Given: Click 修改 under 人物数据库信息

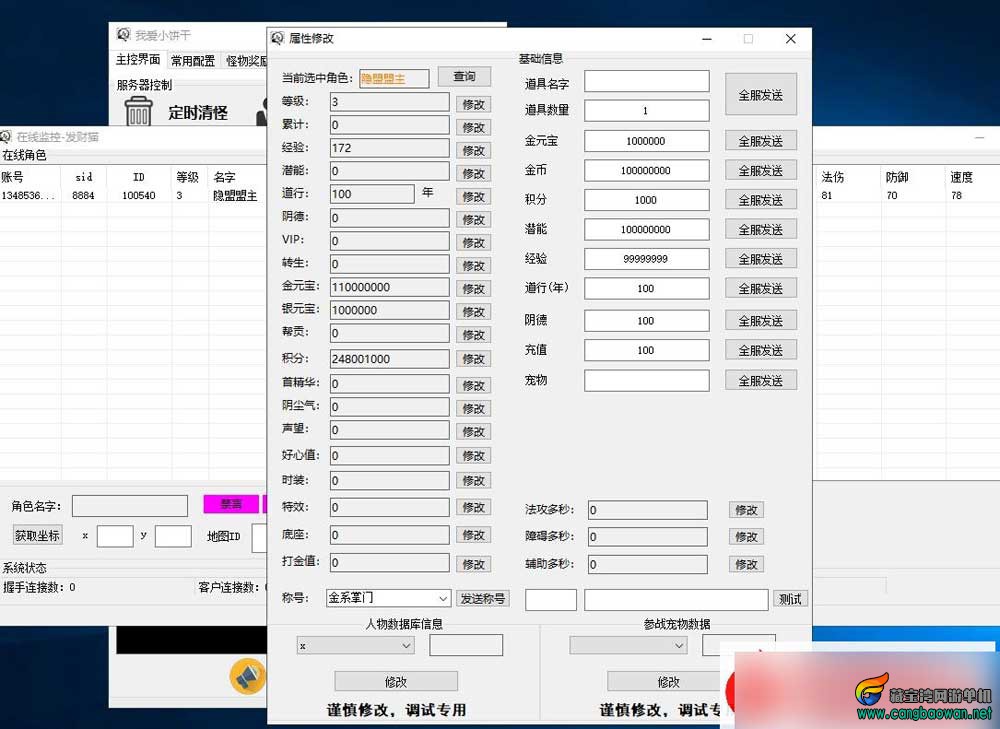Looking at the screenshot, I should 396,681.
